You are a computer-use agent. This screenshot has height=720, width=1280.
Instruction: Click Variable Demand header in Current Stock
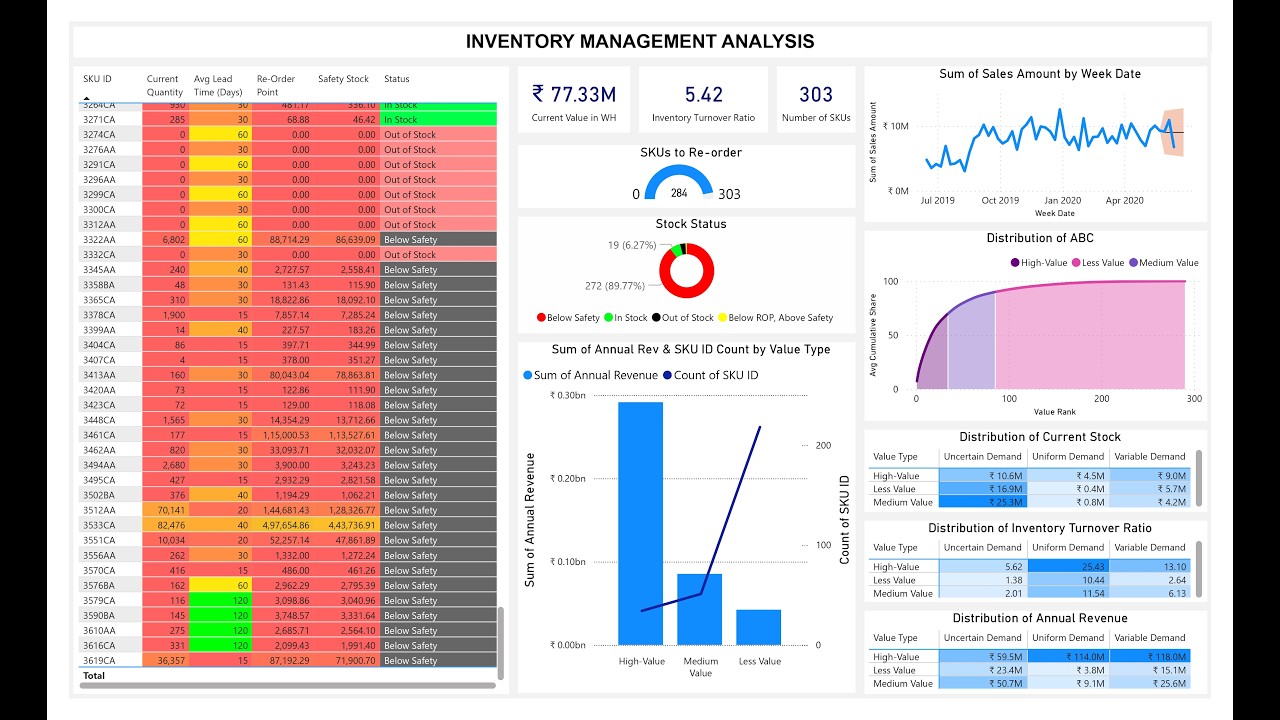tap(1150, 456)
